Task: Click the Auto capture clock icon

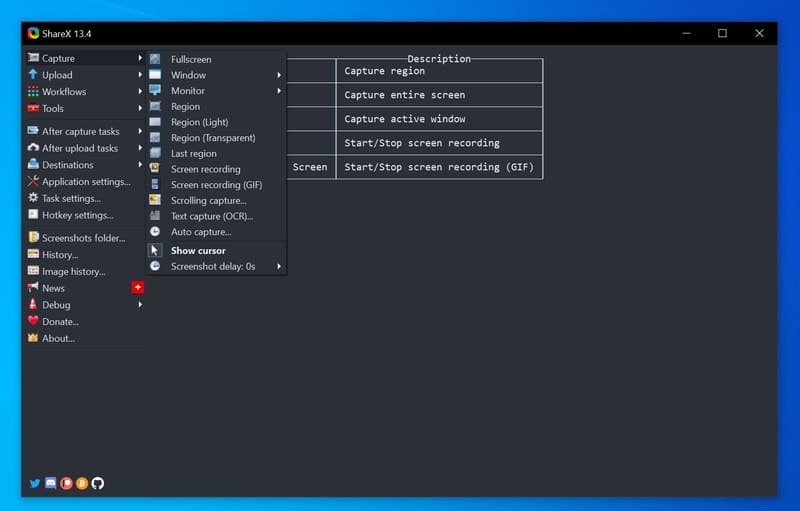Action: point(155,232)
